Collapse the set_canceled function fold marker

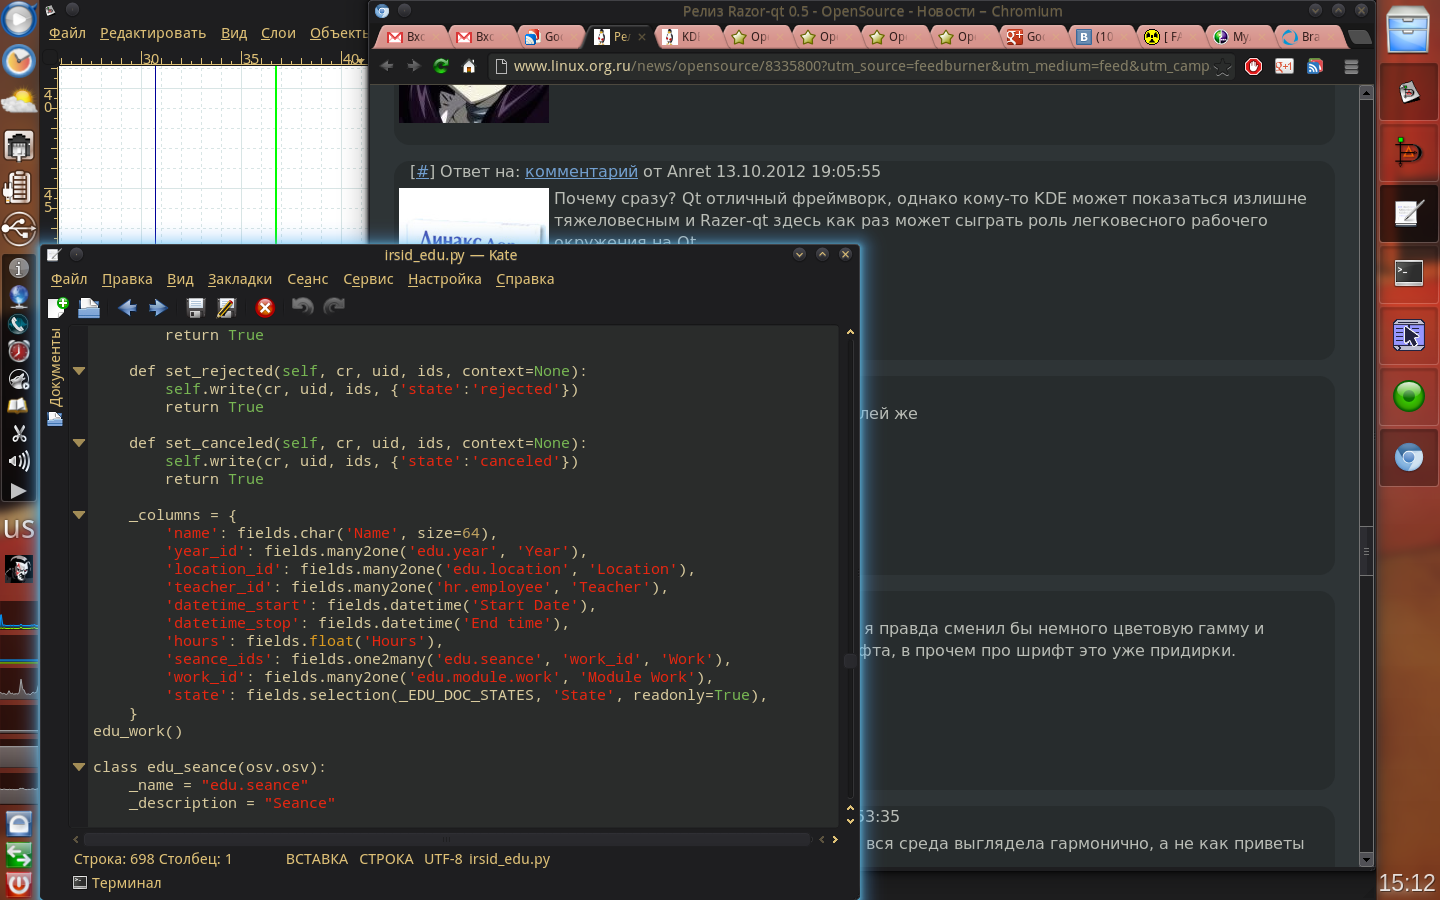coord(79,443)
